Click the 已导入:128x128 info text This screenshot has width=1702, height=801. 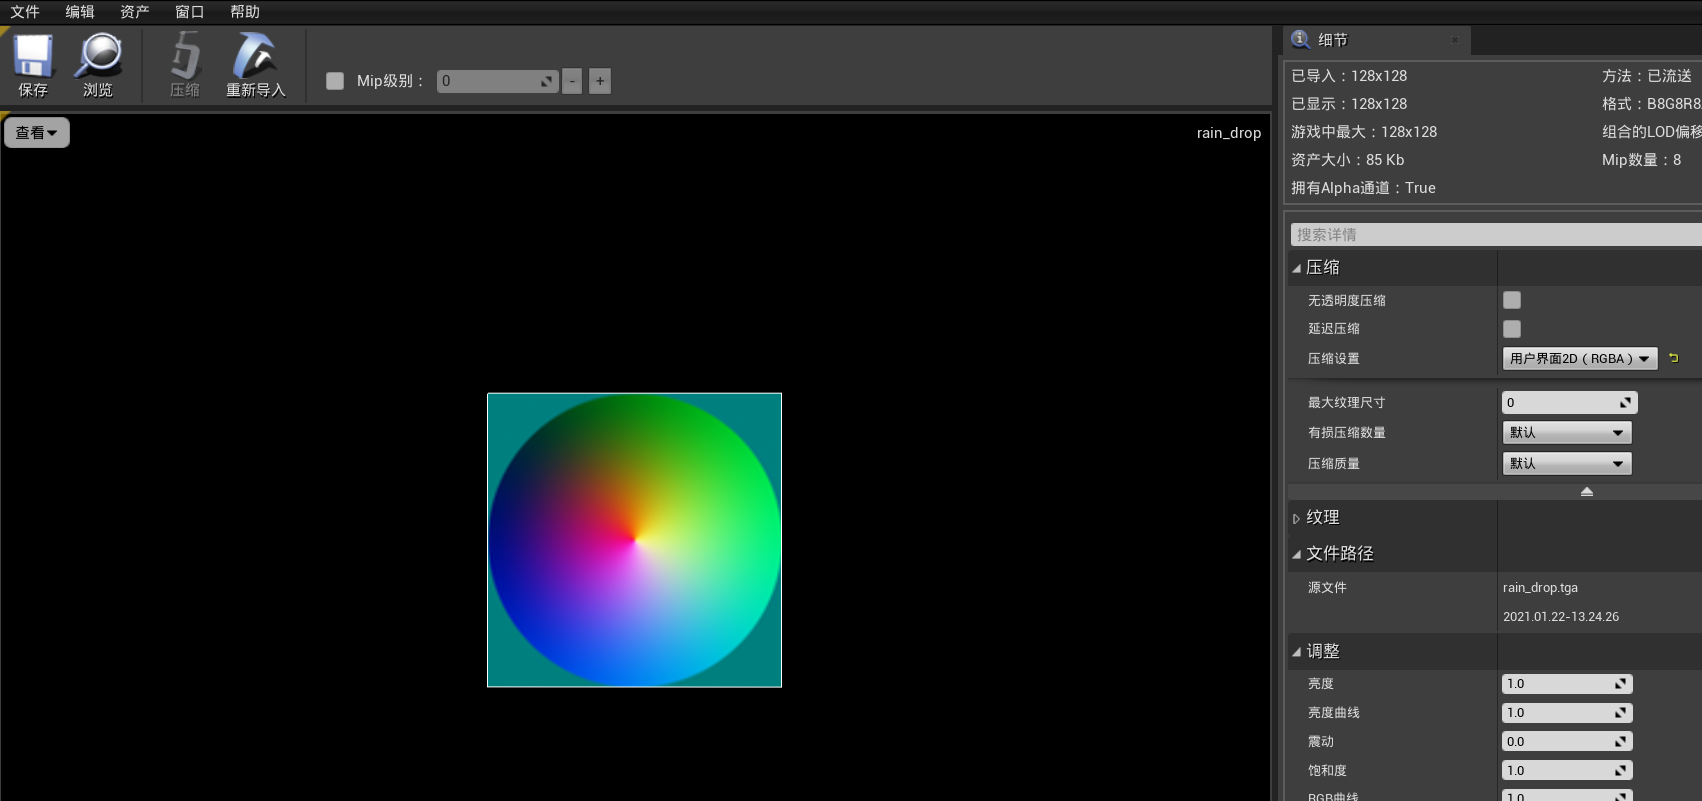pos(1349,76)
